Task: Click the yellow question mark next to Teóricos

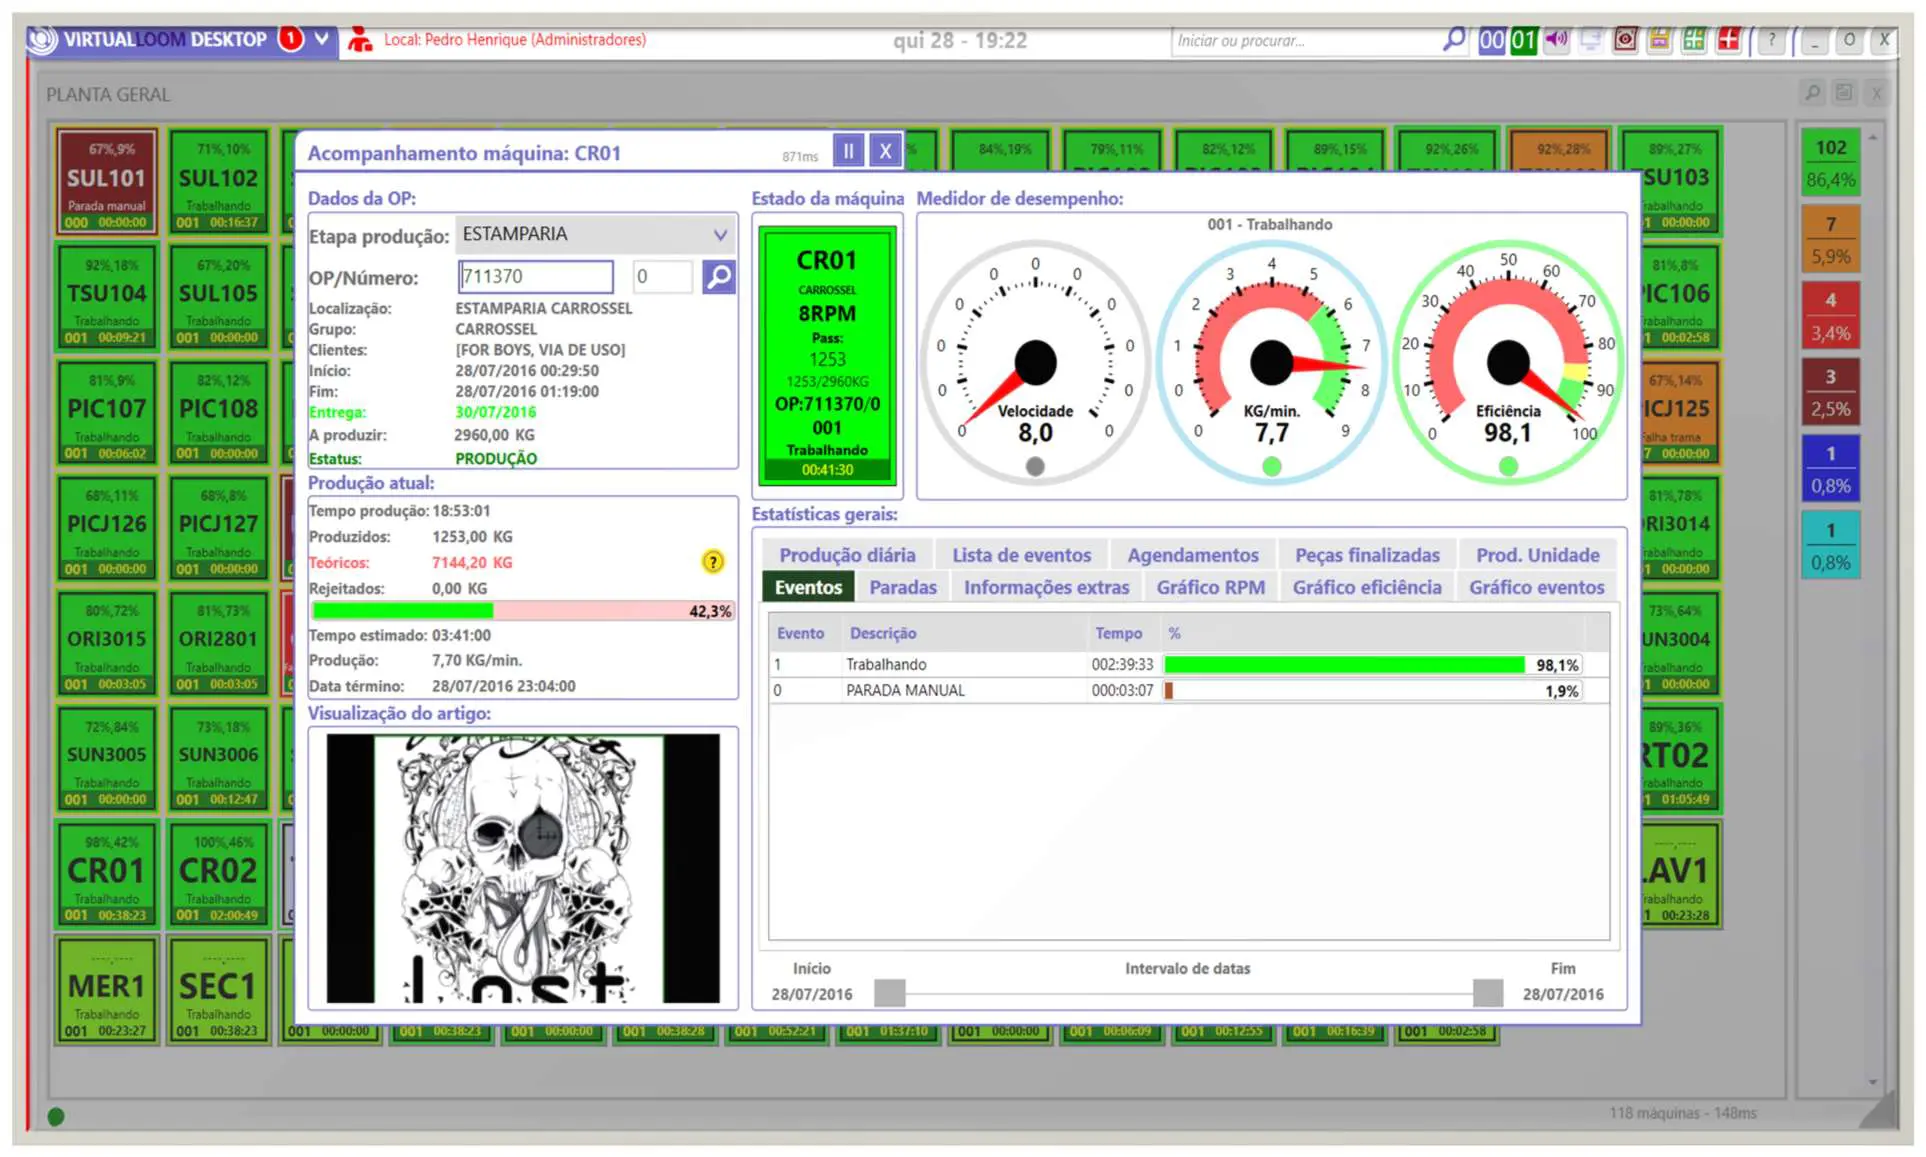Action: pyautogui.click(x=712, y=562)
